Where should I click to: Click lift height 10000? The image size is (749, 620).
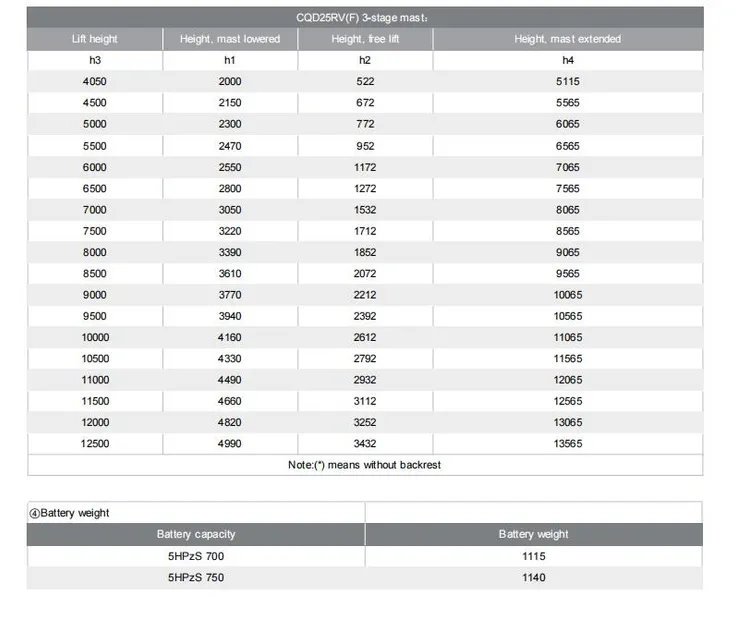pos(95,337)
